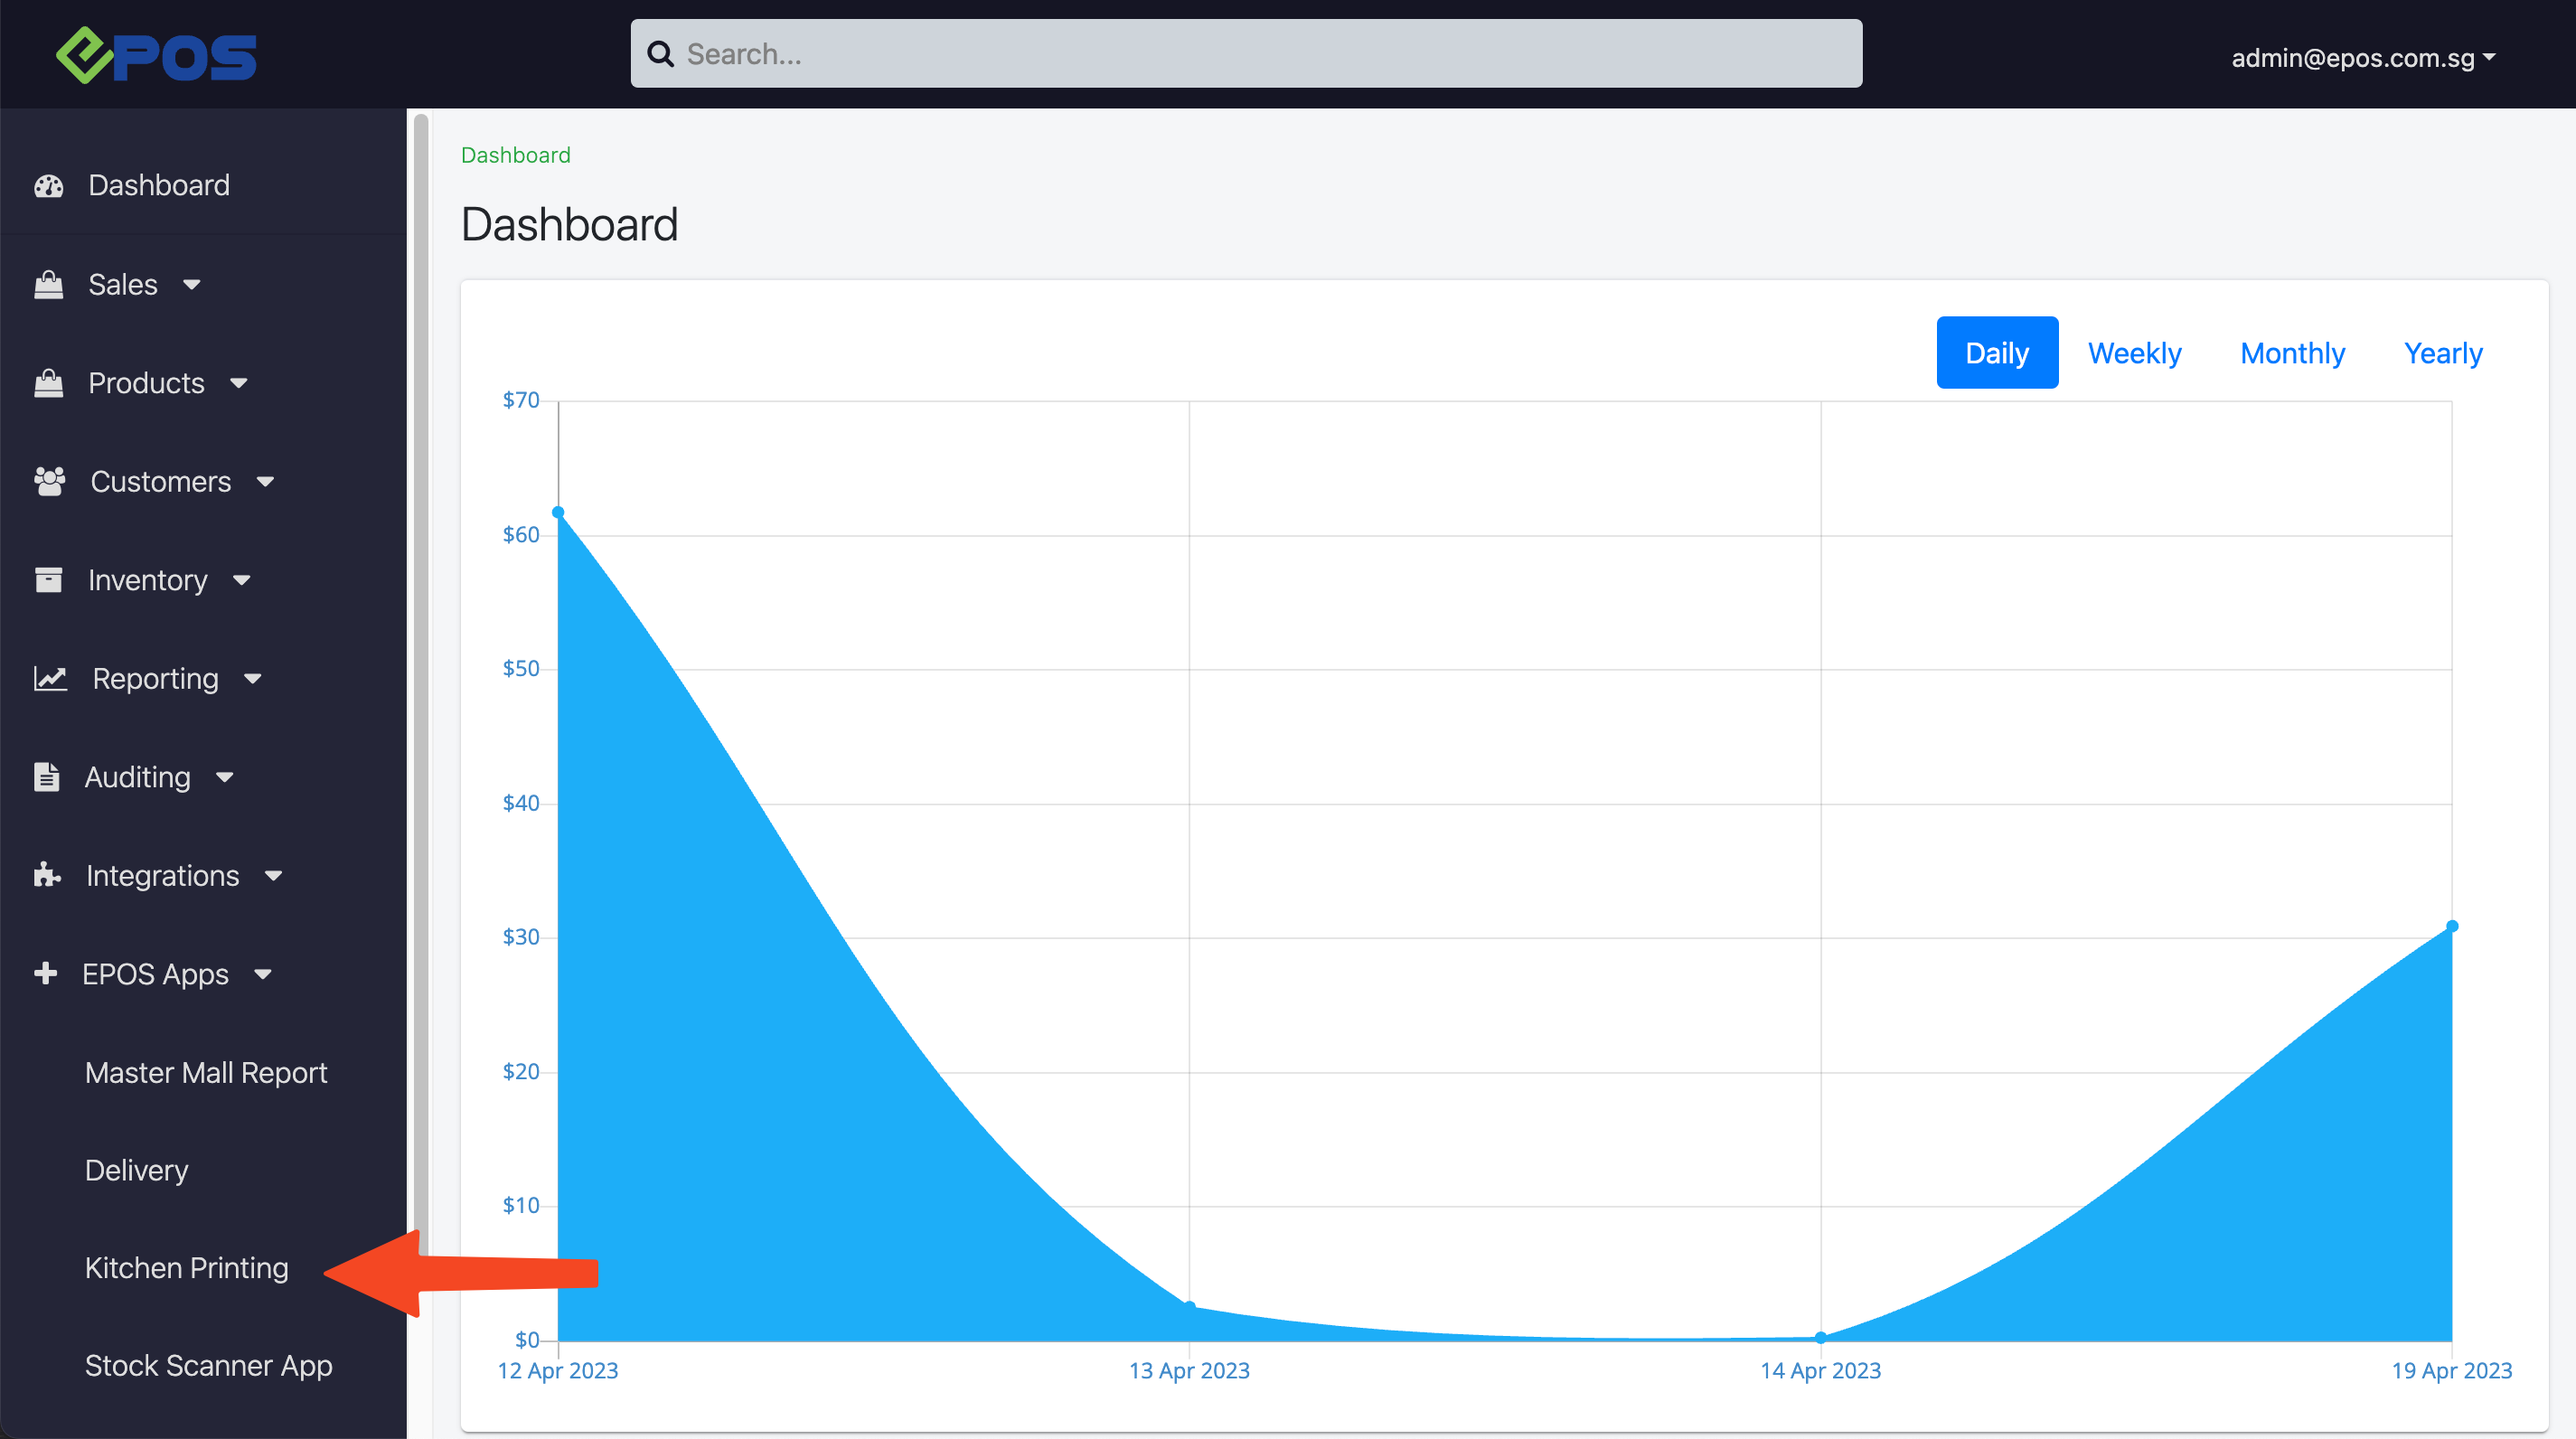Click the EPOS logo
The width and height of the screenshot is (2576, 1439).
(x=156, y=55)
